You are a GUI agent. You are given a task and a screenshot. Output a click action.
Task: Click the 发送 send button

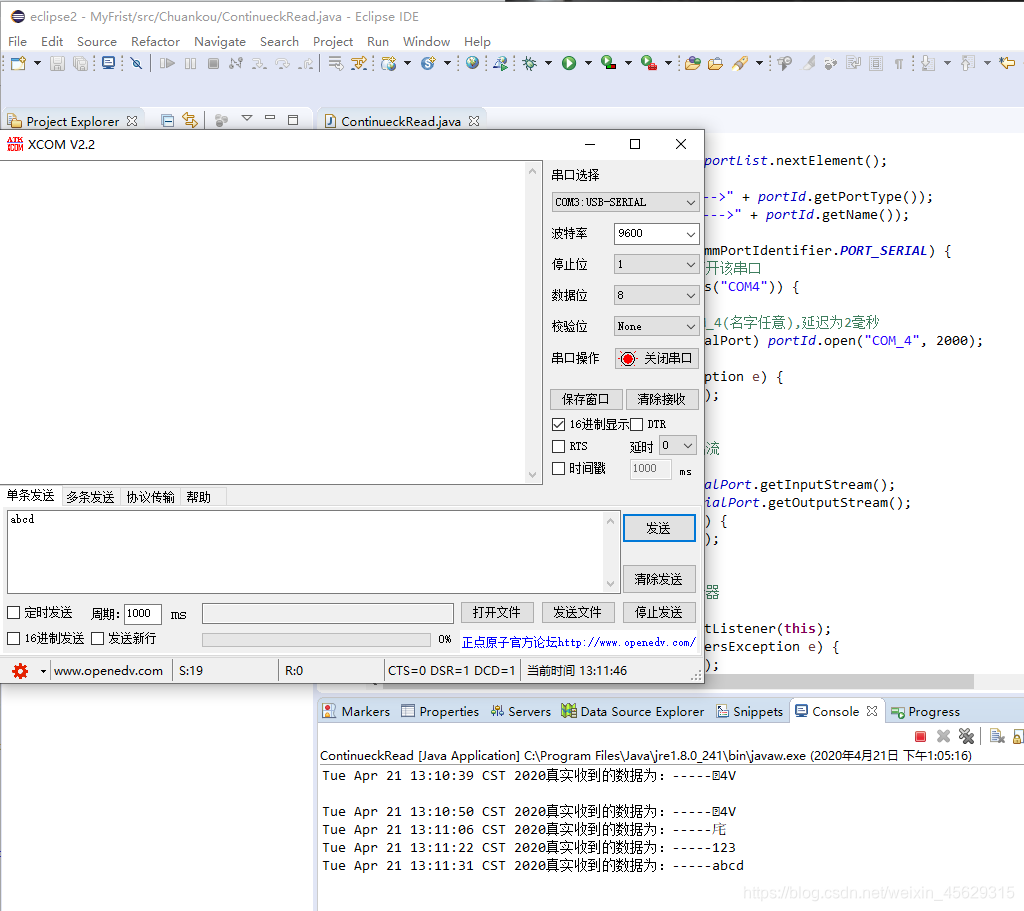(x=659, y=528)
